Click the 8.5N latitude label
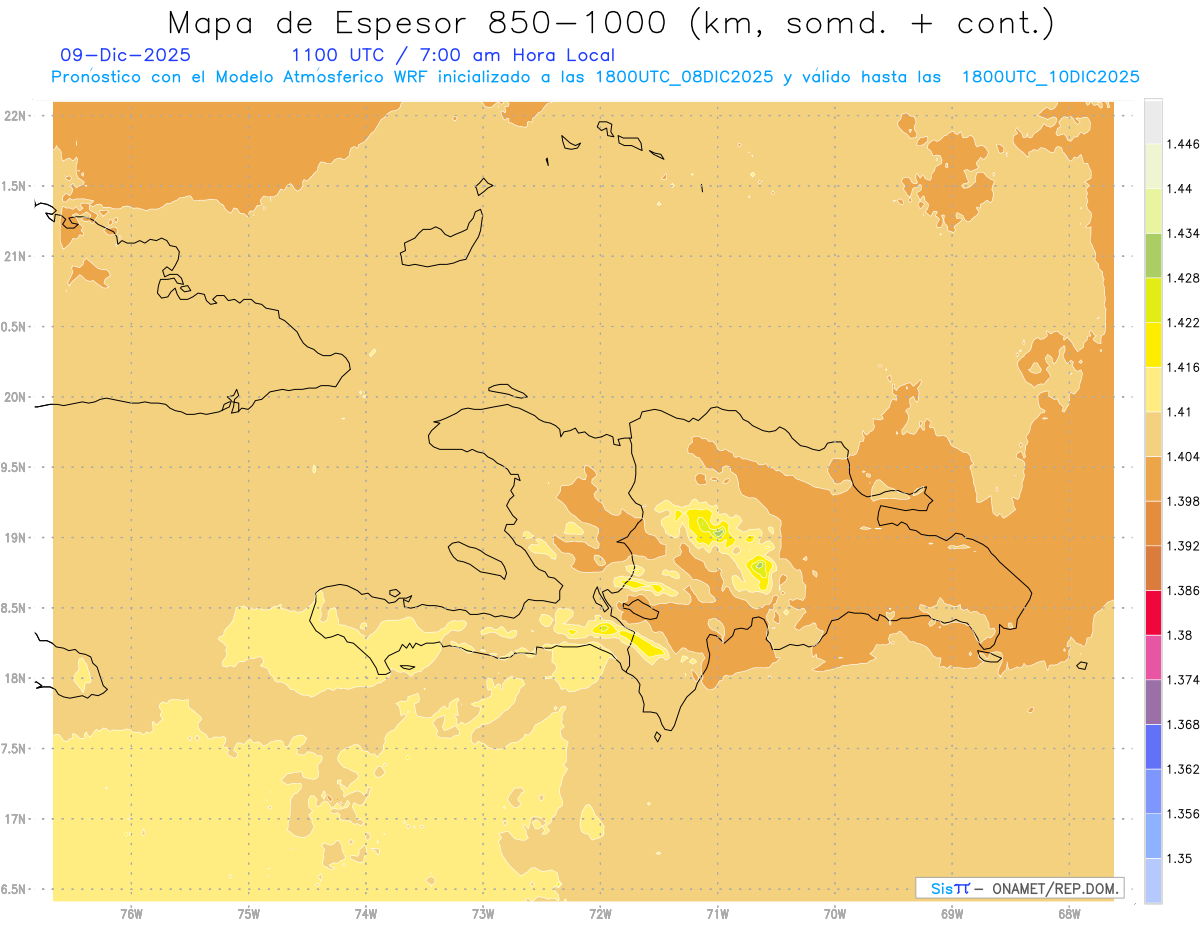Image resolution: width=1200 pixels, height=927 pixels. (14, 608)
